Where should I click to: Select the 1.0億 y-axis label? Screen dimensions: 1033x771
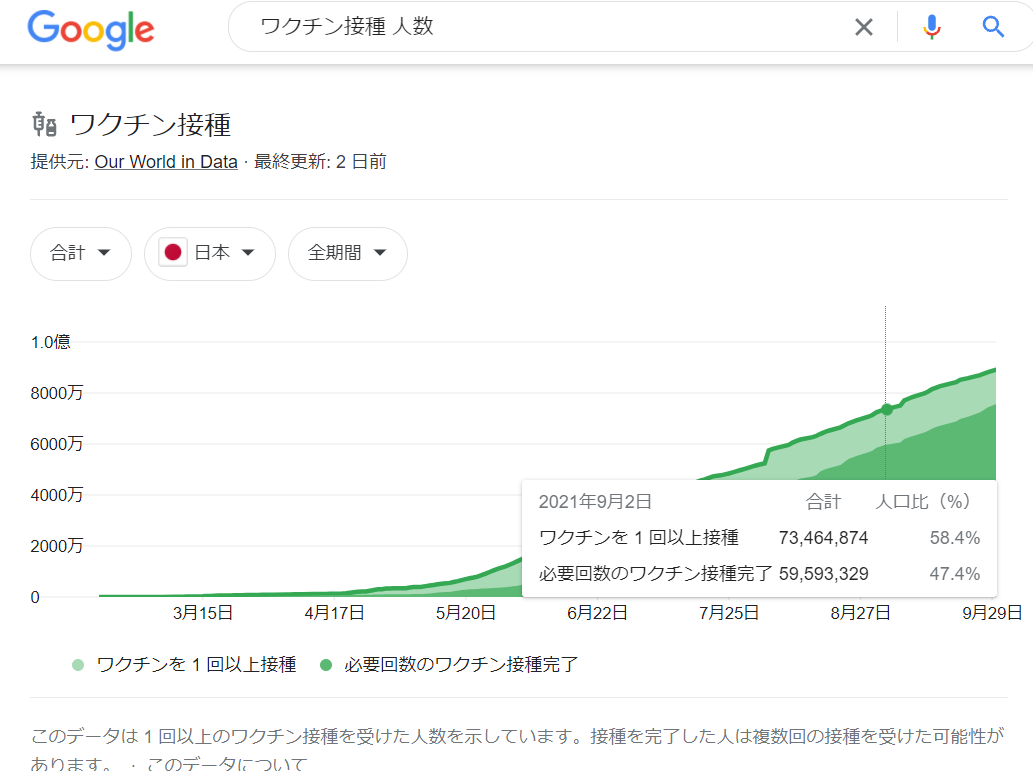coord(51,342)
